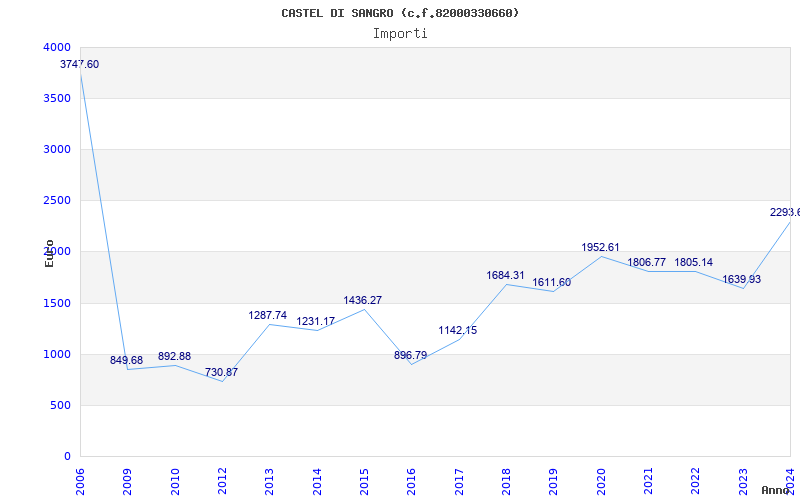Click data label 1436.27
The image size is (800, 500).
[x=363, y=300]
